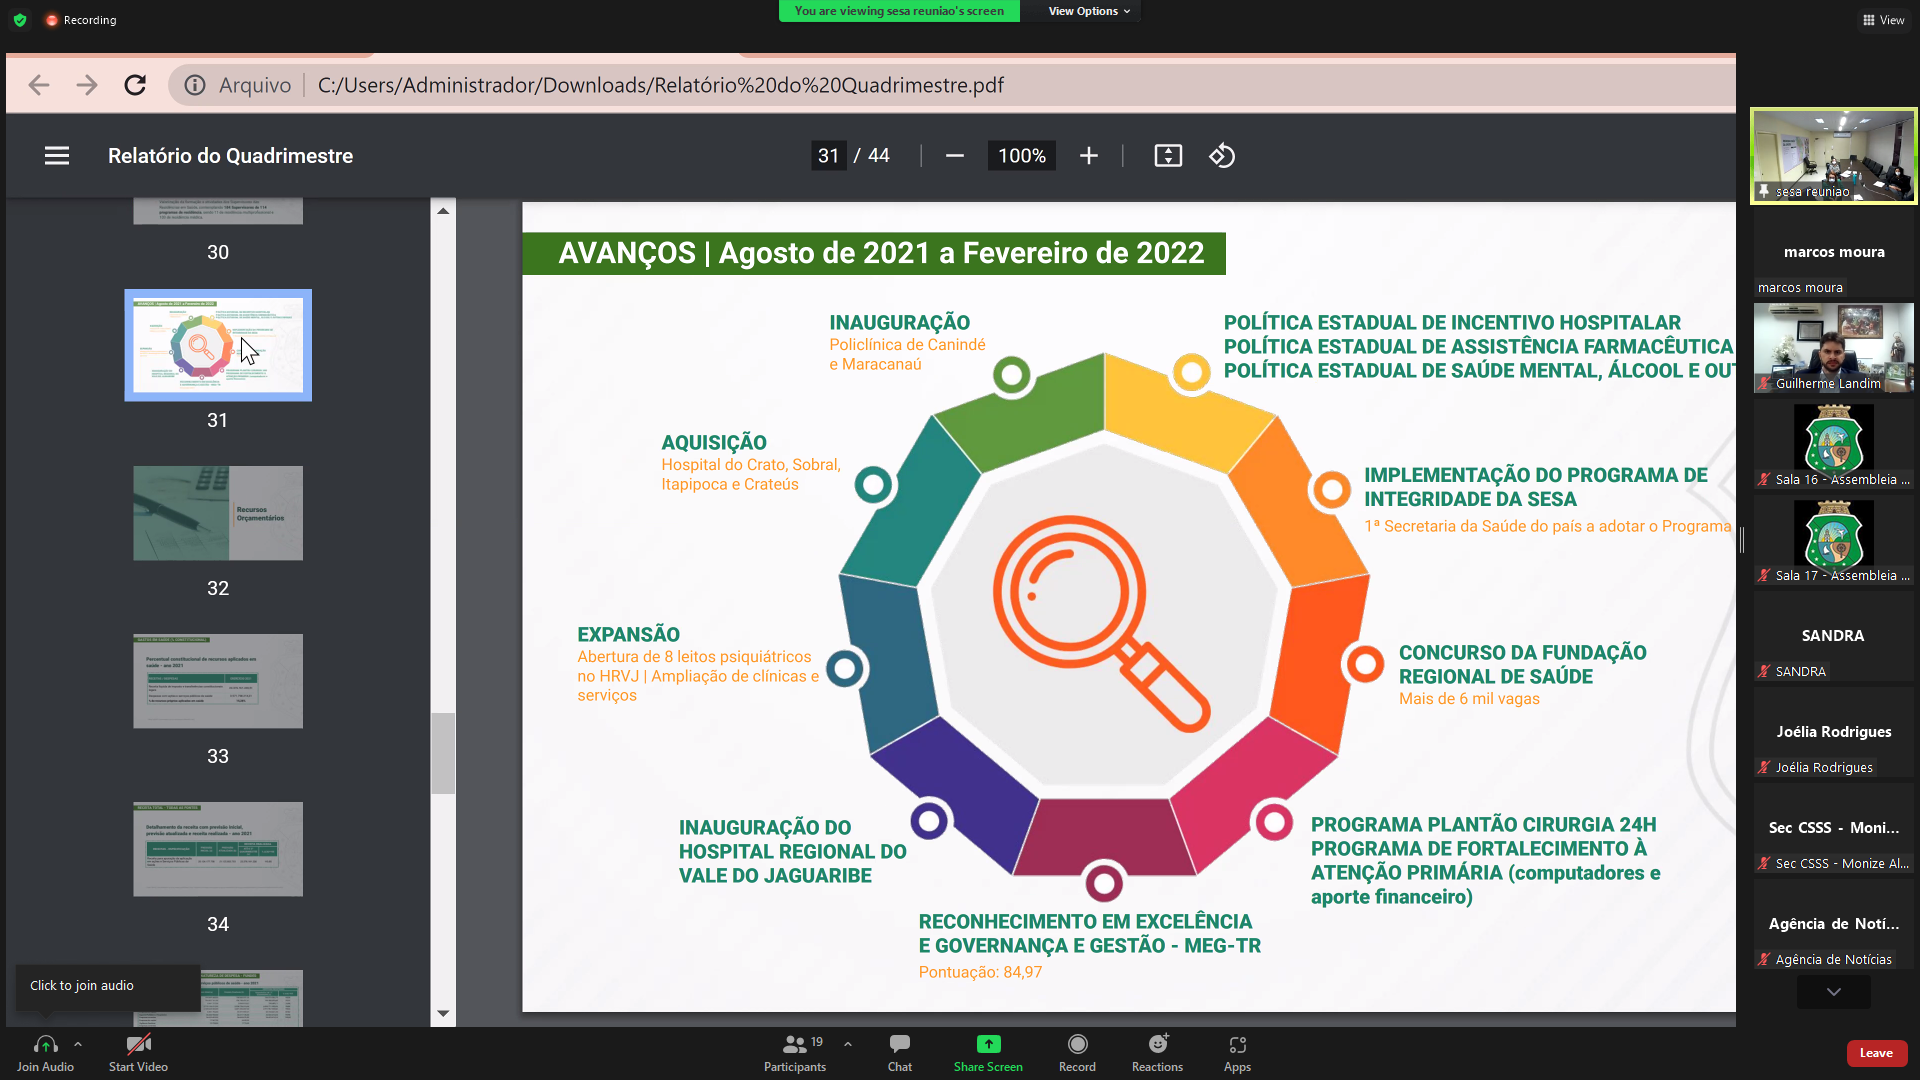Open the Chat panel
The image size is (1920, 1080).
point(899,1052)
